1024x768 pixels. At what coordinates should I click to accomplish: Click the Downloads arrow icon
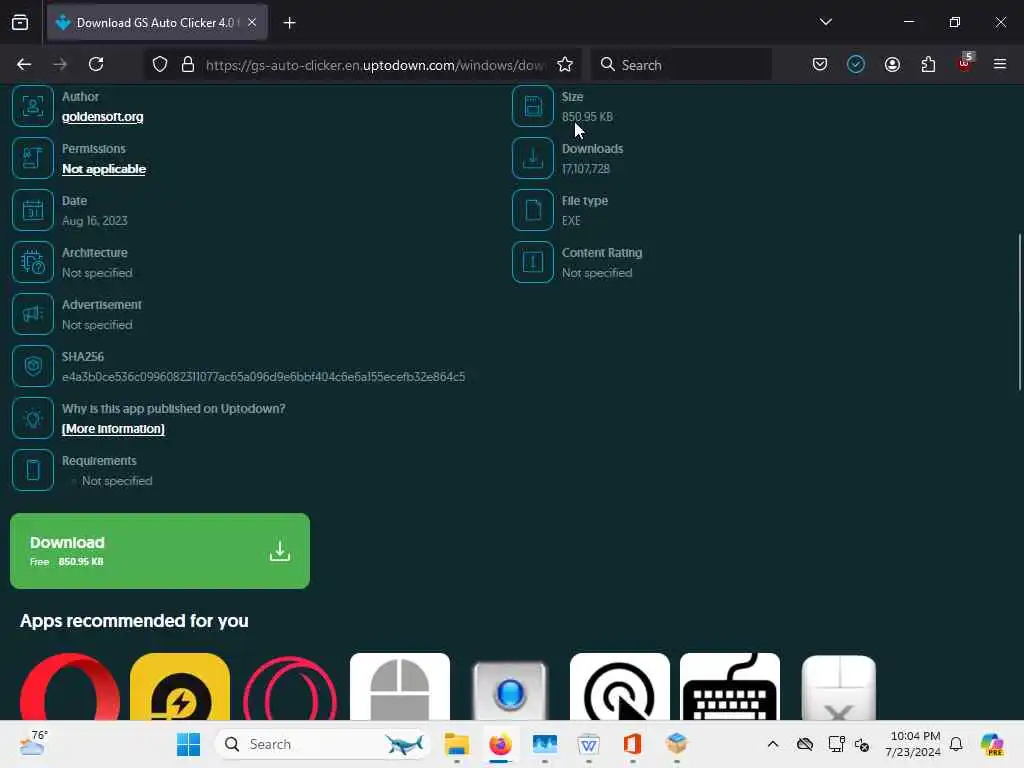(533, 158)
